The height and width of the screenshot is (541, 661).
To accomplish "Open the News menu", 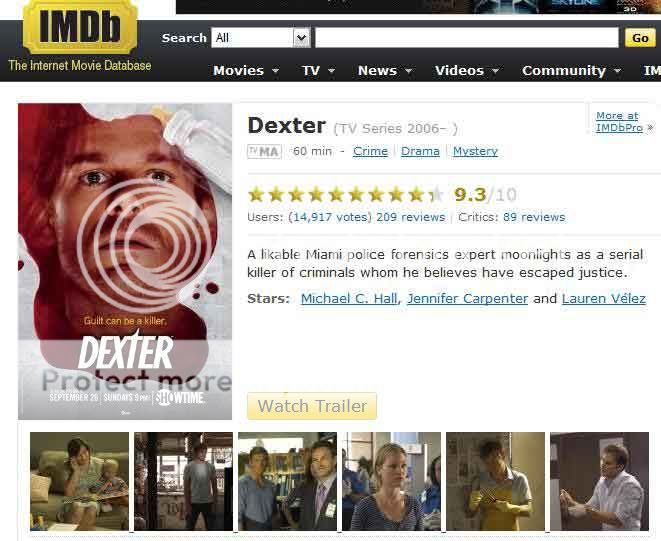I will coord(384,70).
